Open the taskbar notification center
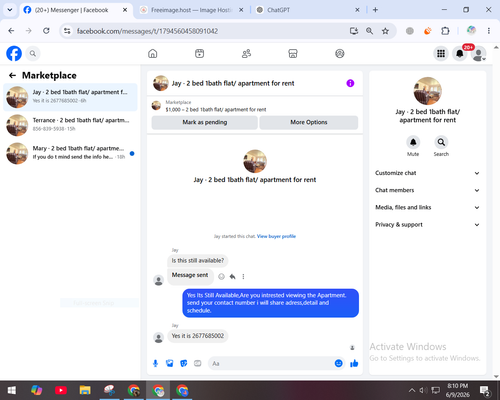The image size is (500, 400). tap(485, 390)
